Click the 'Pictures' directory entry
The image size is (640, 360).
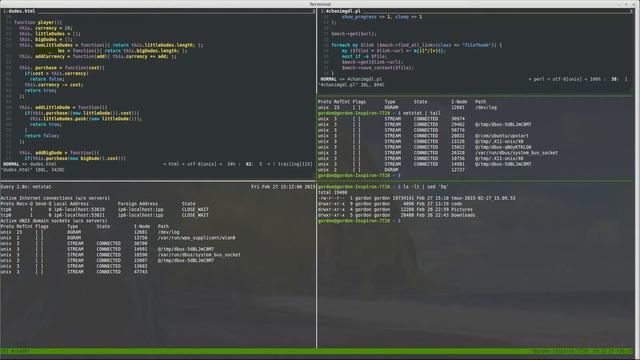click(462, 209)
